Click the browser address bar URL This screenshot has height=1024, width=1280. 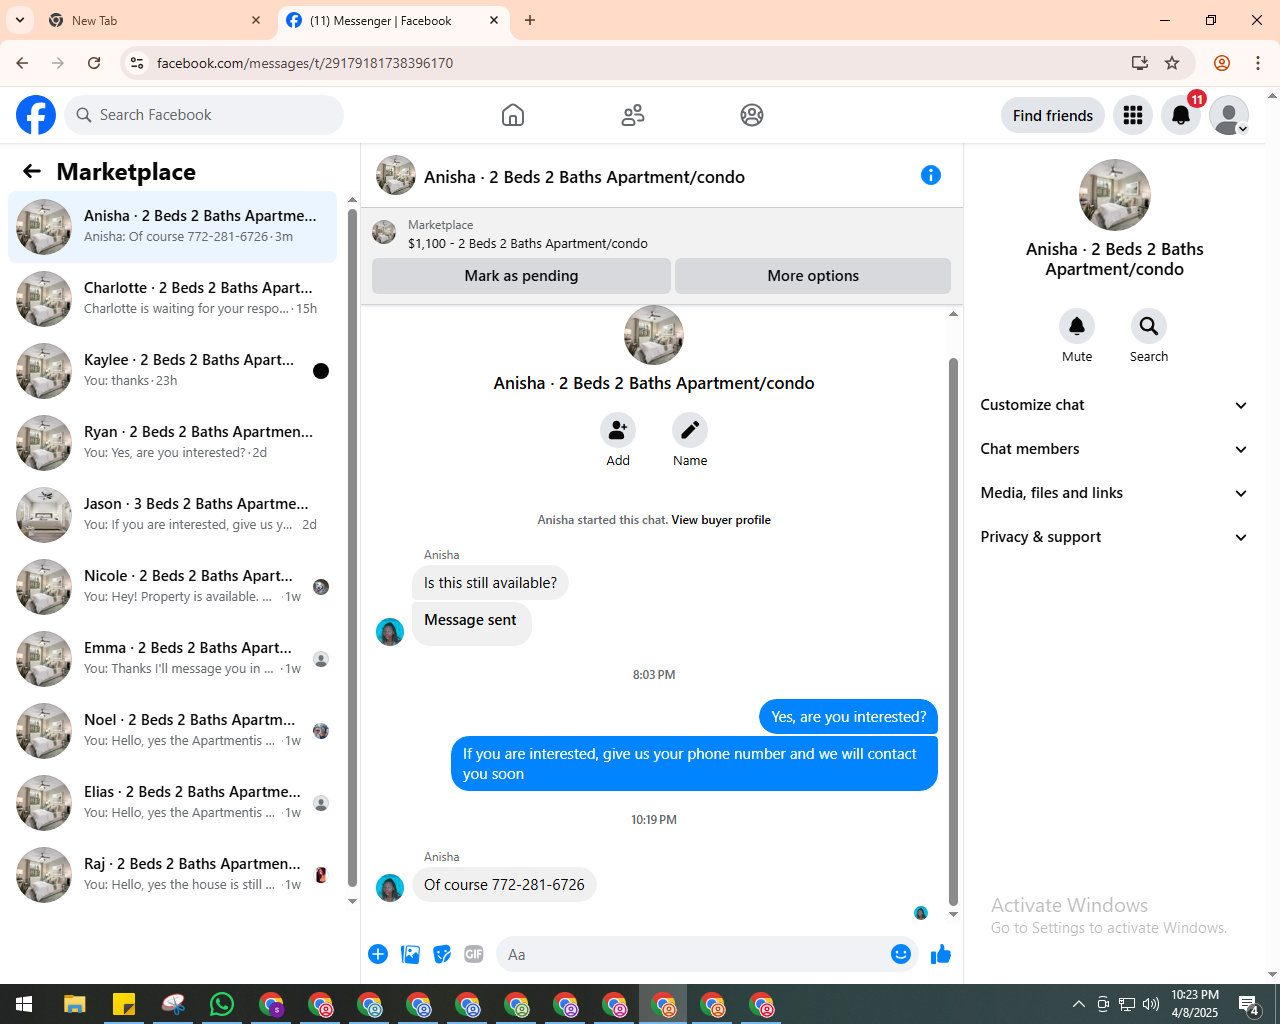[305, 63]
